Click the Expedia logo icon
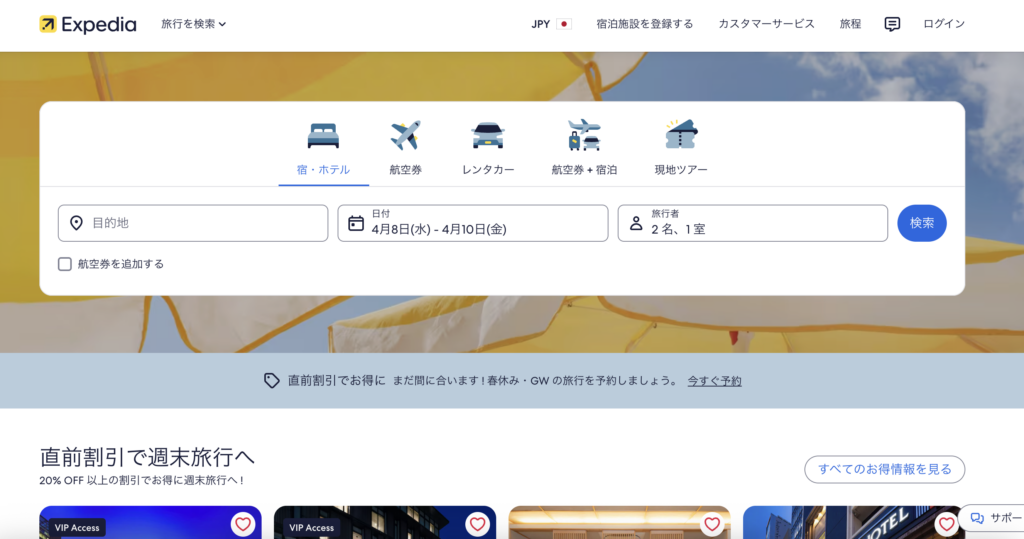 coord(48,24)
